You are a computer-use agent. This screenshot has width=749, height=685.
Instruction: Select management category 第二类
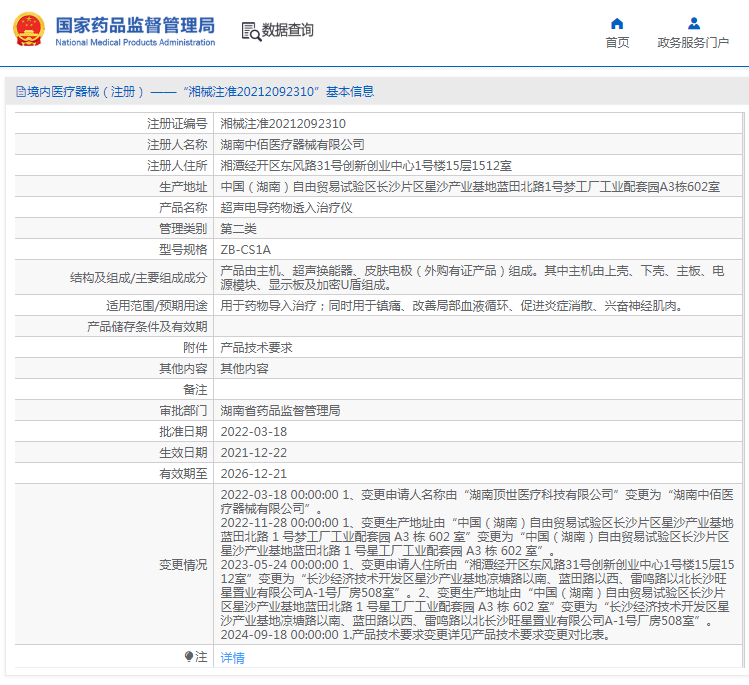[238, 229]
